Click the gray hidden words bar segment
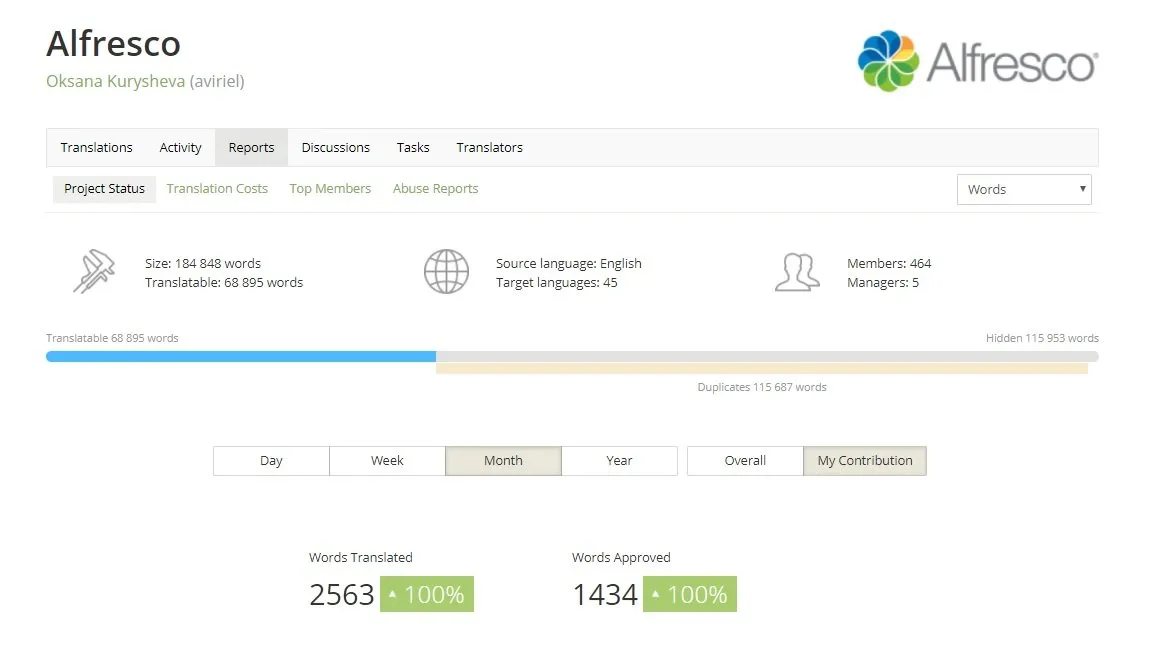The image size is (1158, 659). (767, 357)
